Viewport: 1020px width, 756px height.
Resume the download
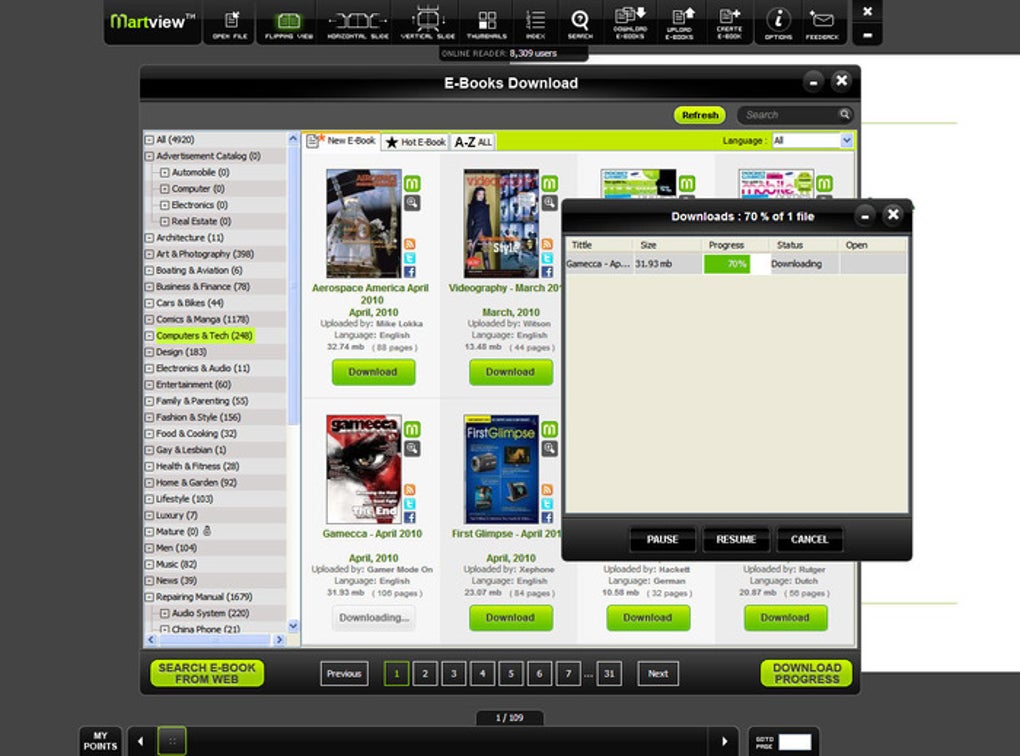click(x=736, y=539)
